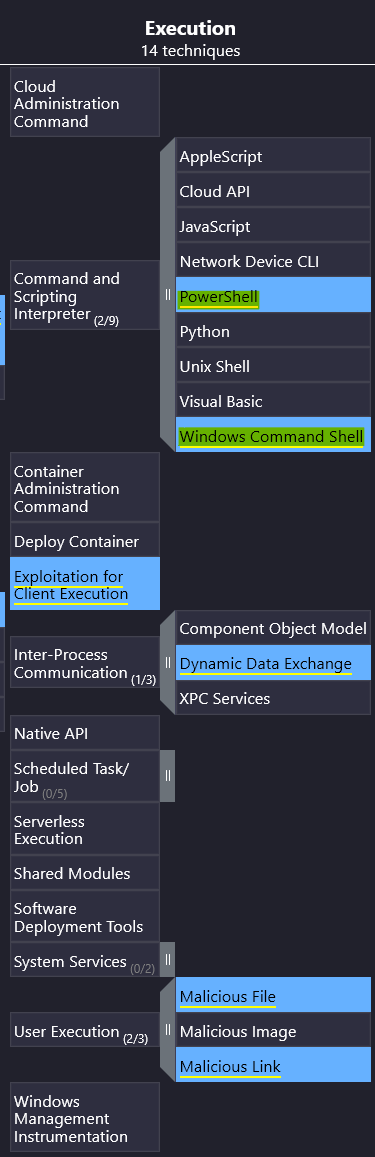Select Exploitation for Client Execution technique
The image size is (375, 1157).
click(x=85, y=583)
